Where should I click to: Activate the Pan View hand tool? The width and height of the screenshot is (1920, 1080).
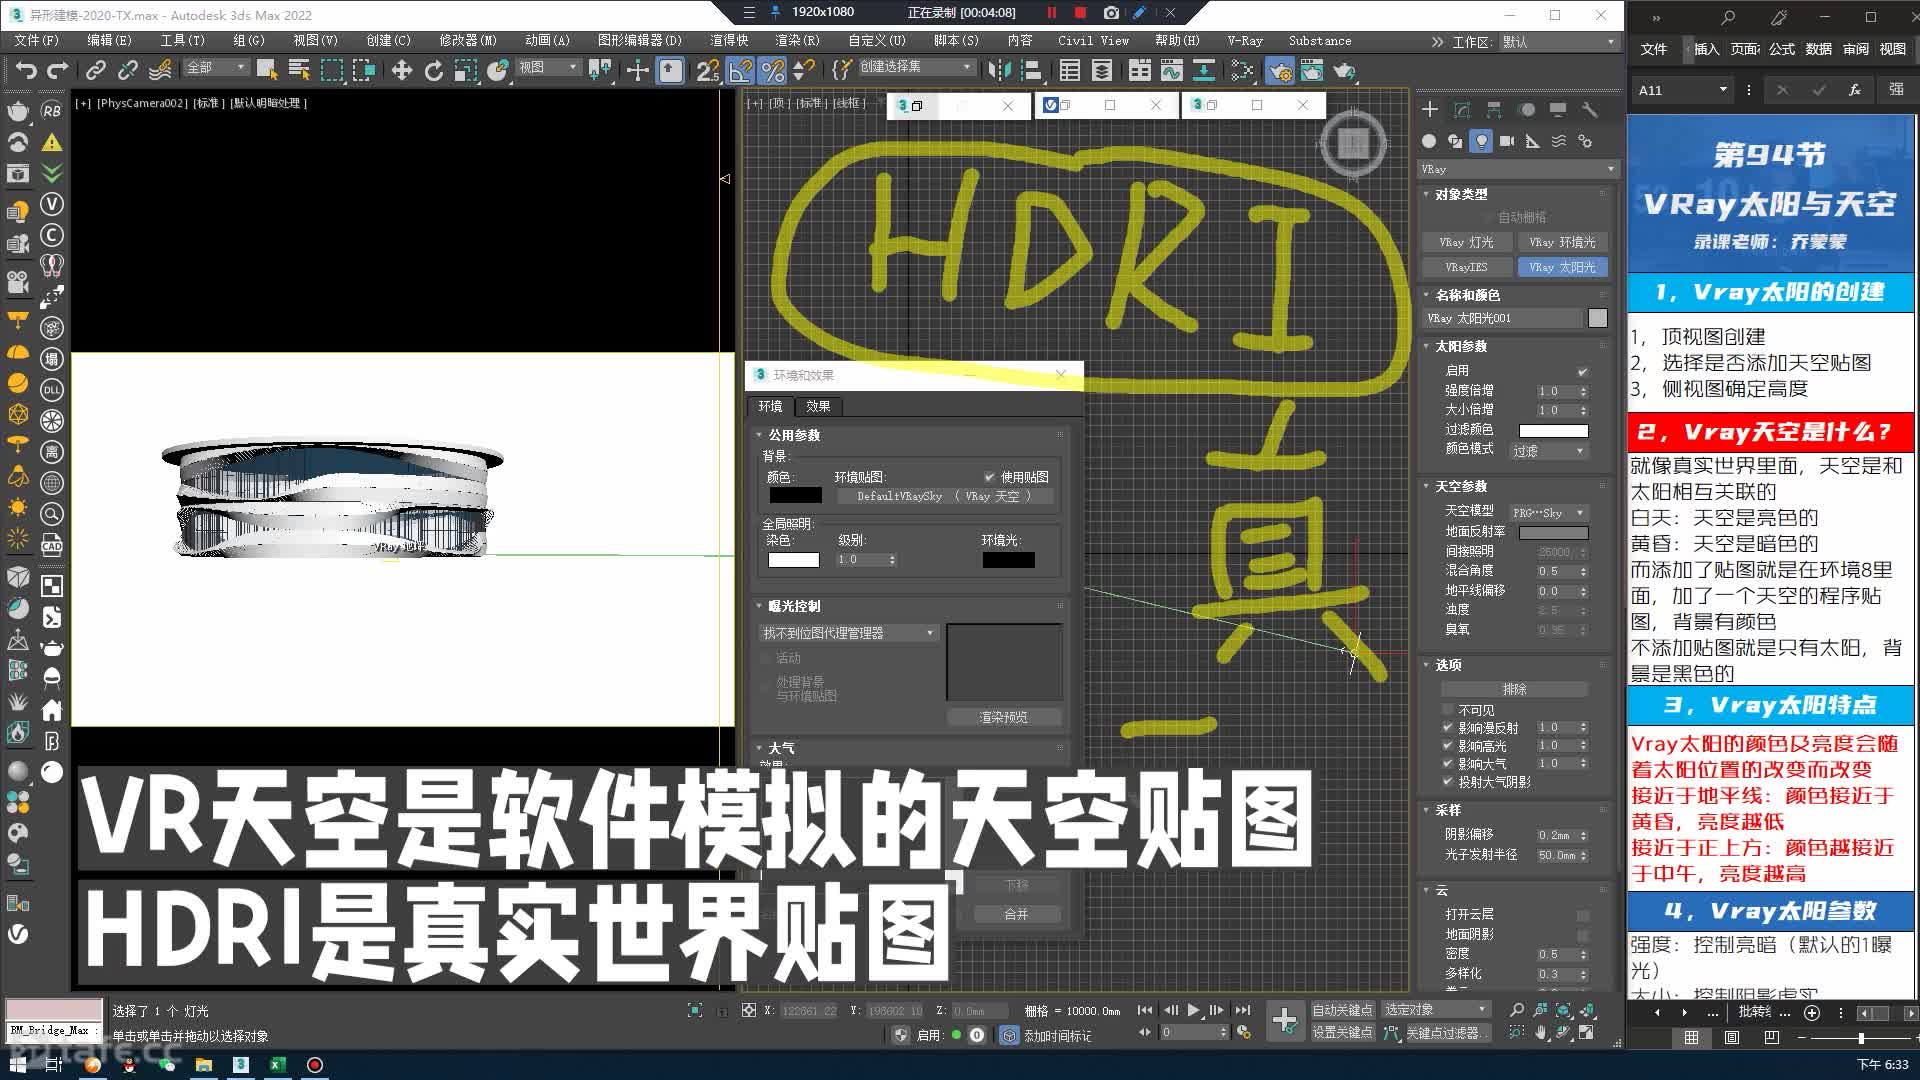1541,1032
